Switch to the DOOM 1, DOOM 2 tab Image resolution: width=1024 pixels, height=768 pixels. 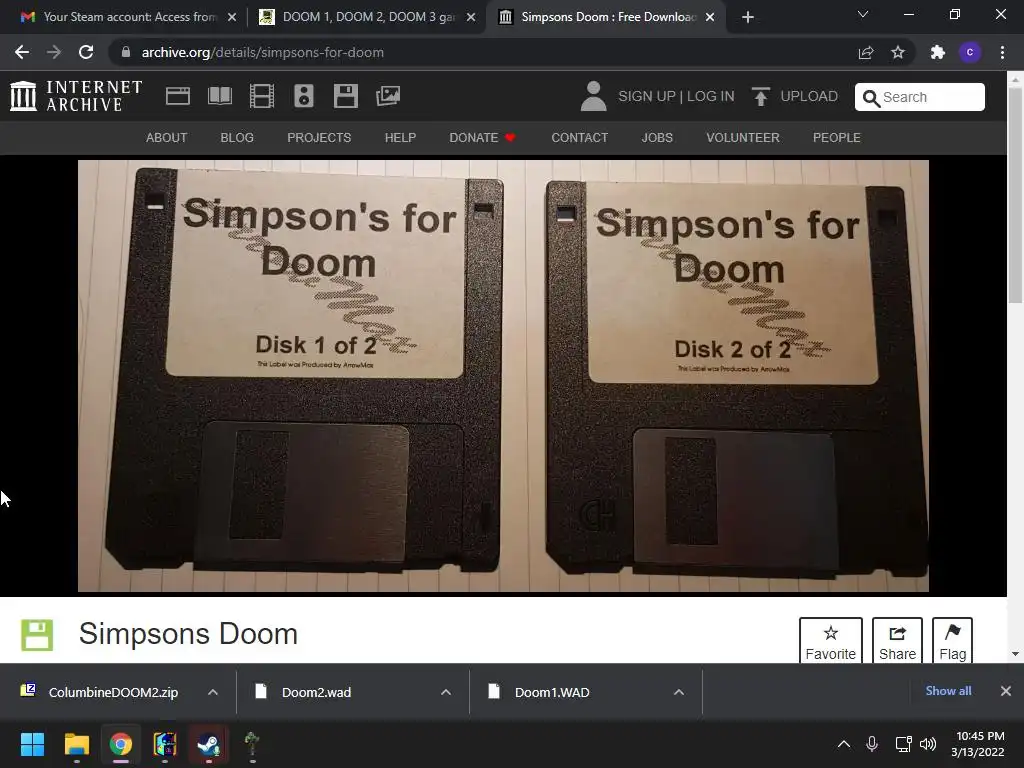point(366,17)
